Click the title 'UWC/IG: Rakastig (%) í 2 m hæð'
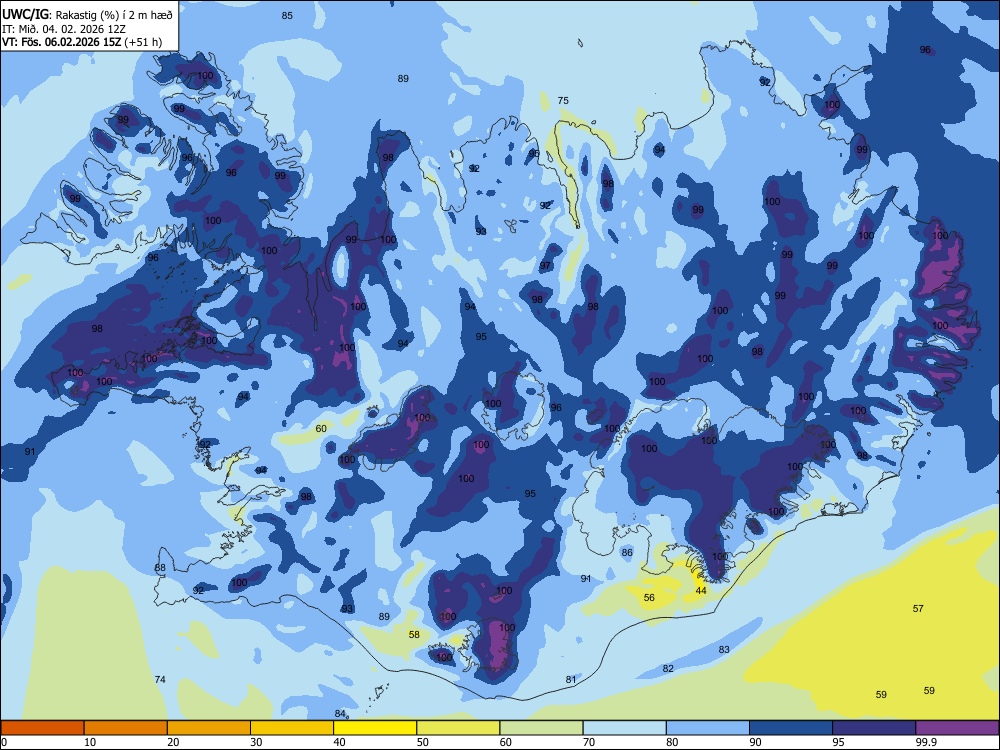 (x=87, y=15)
